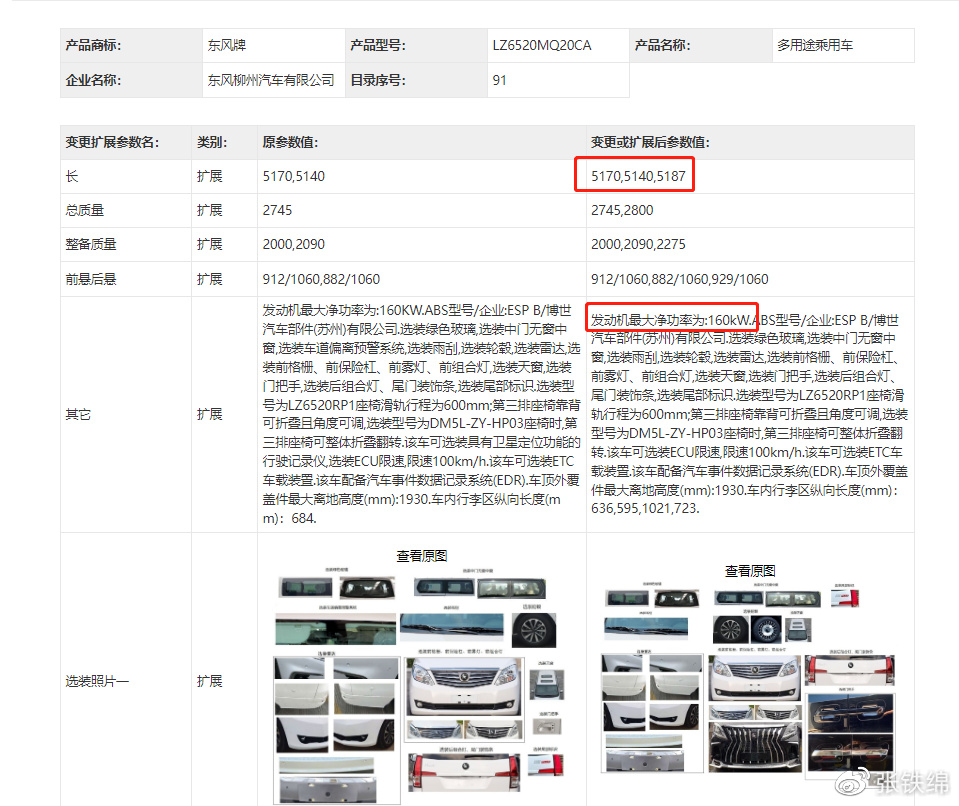Click the 变更或扩展后参数值 column header
This screenshot has height=806, width=959.
tap(750, 142)
